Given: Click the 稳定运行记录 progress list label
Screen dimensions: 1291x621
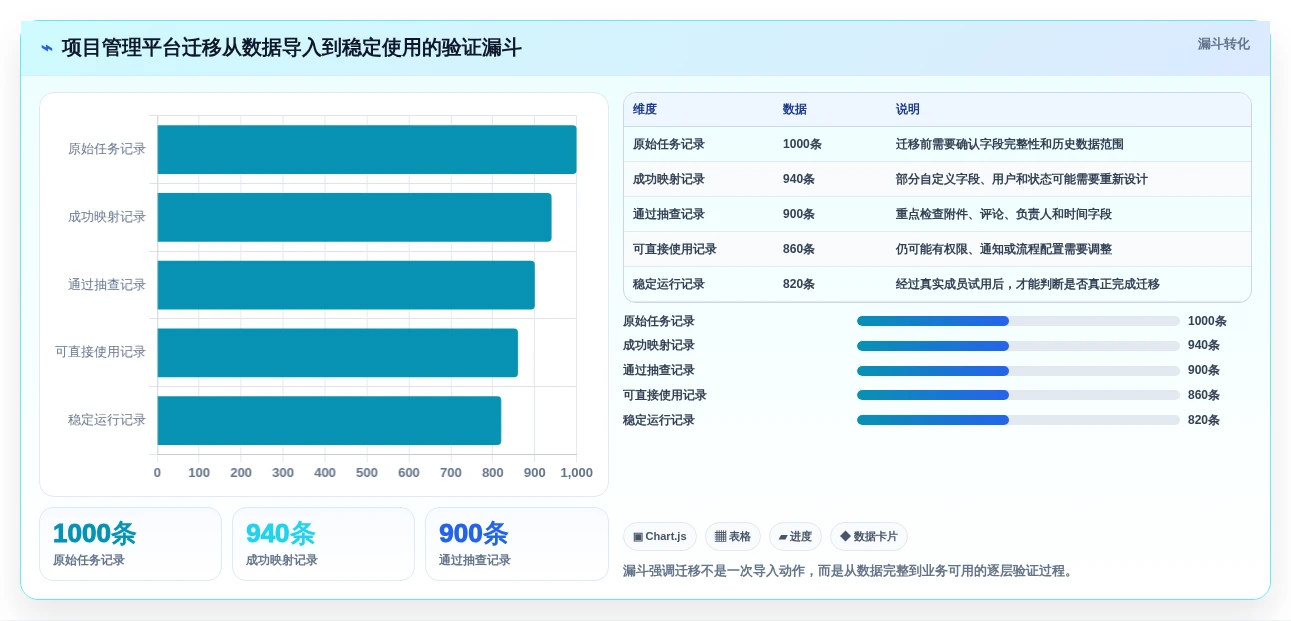Looking at the screenshot, I should pos(659,420).
